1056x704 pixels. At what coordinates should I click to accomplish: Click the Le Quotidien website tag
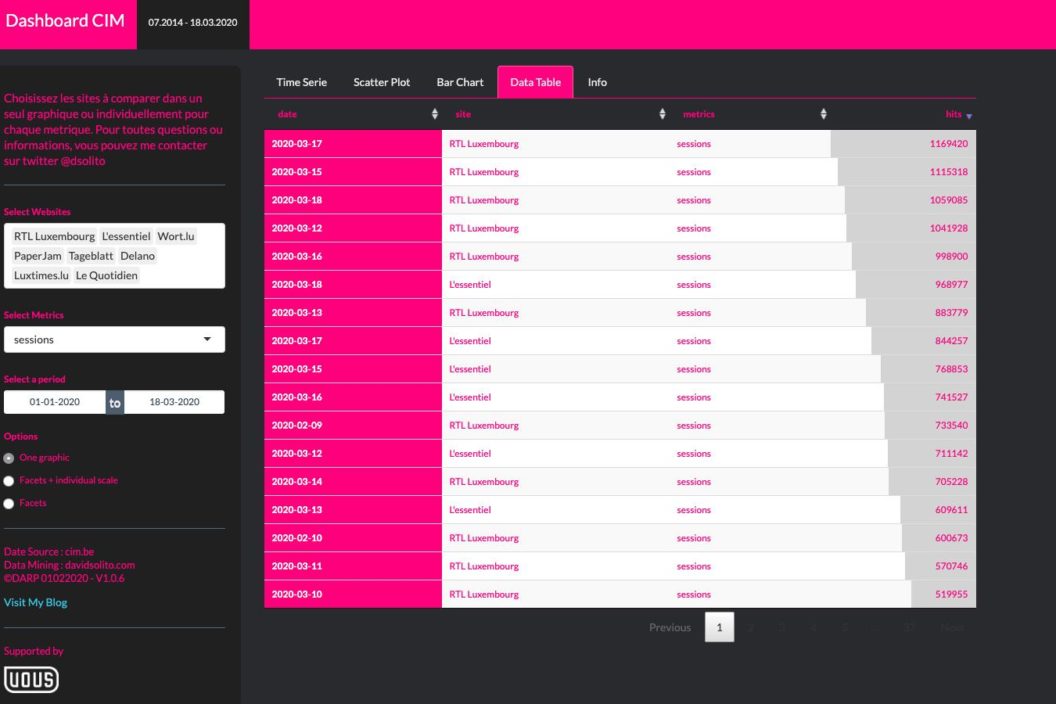click(x=107, y=275)
